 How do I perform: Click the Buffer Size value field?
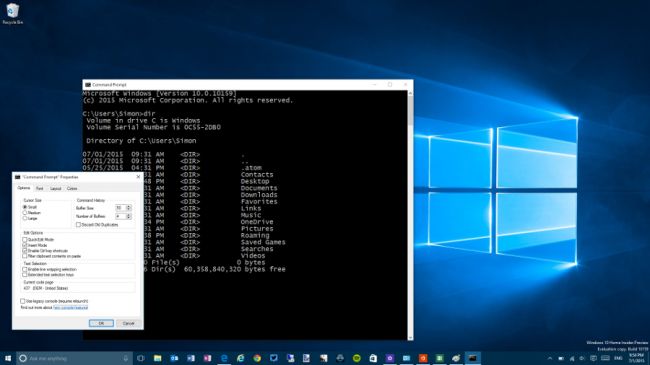[120, 207]
